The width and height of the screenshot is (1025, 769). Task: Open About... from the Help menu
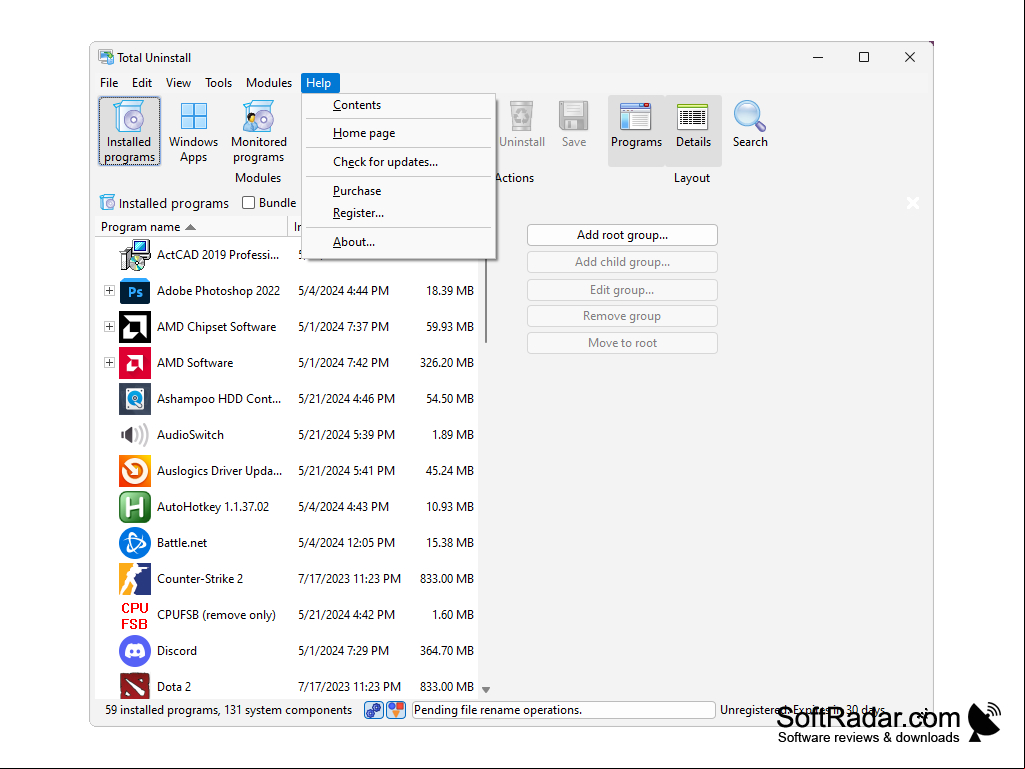click(x=398, y=242)
